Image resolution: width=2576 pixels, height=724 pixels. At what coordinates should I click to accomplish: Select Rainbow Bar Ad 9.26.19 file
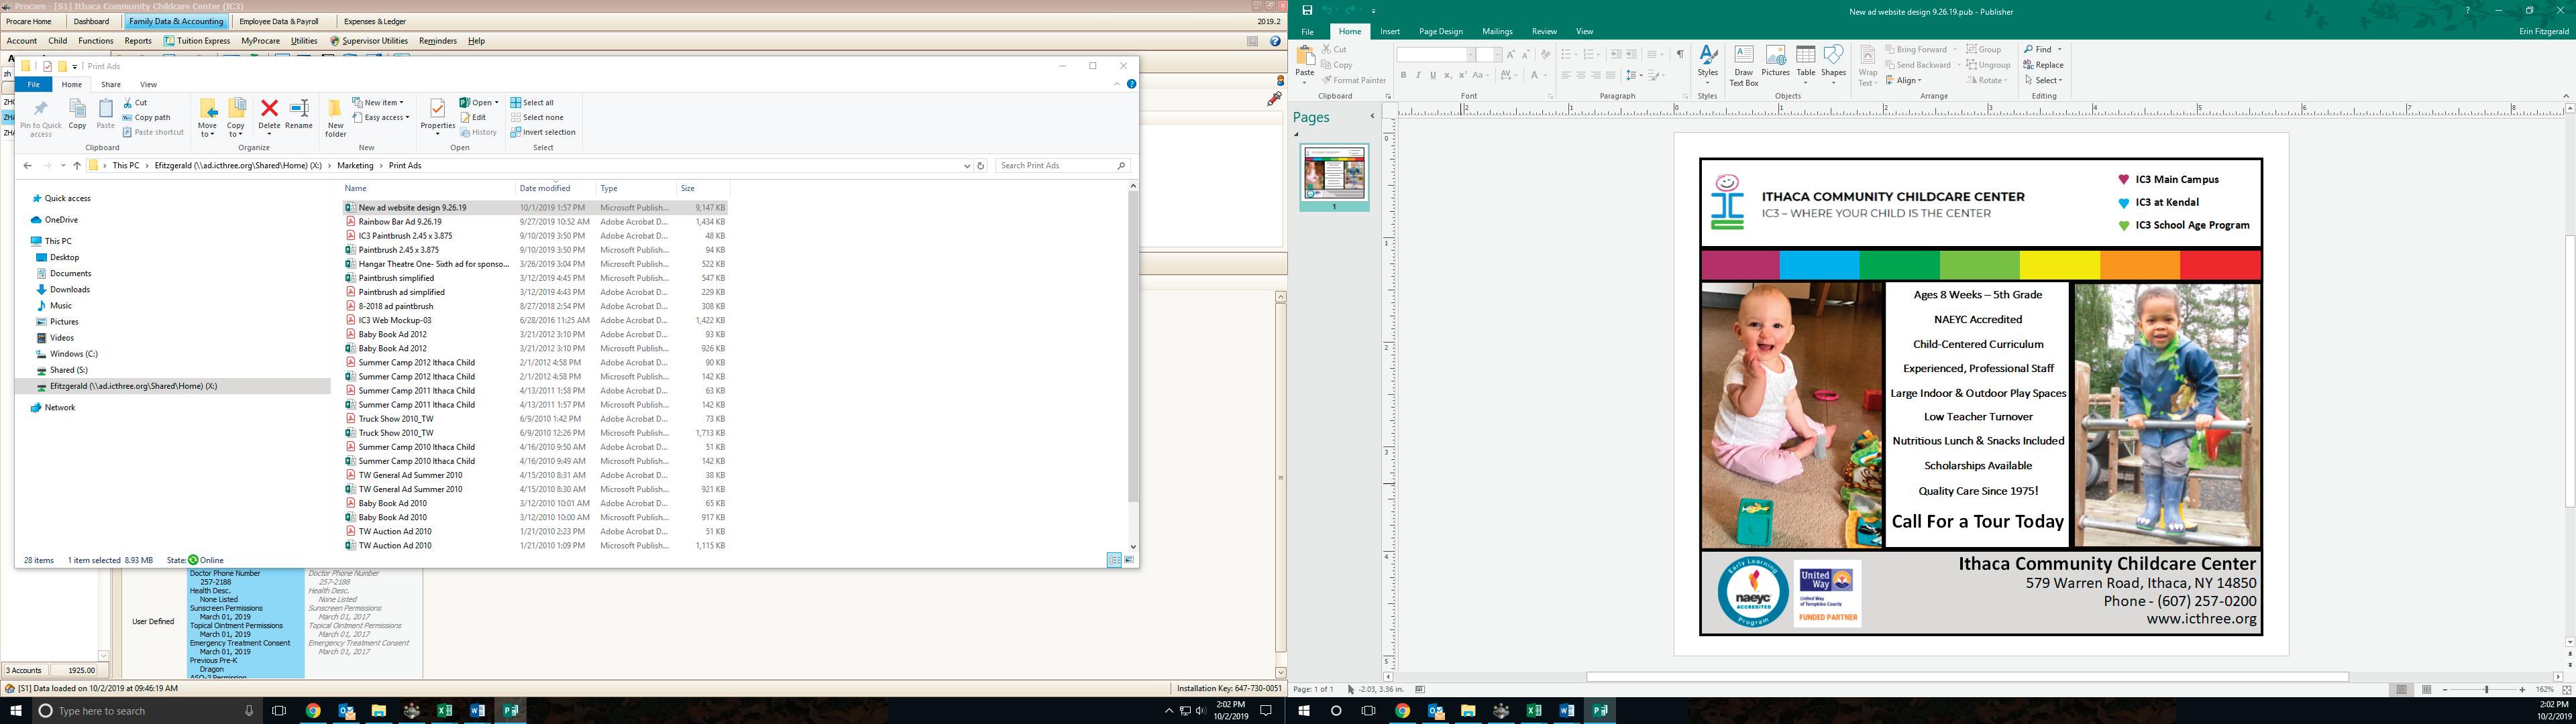[x=400, y=222]
